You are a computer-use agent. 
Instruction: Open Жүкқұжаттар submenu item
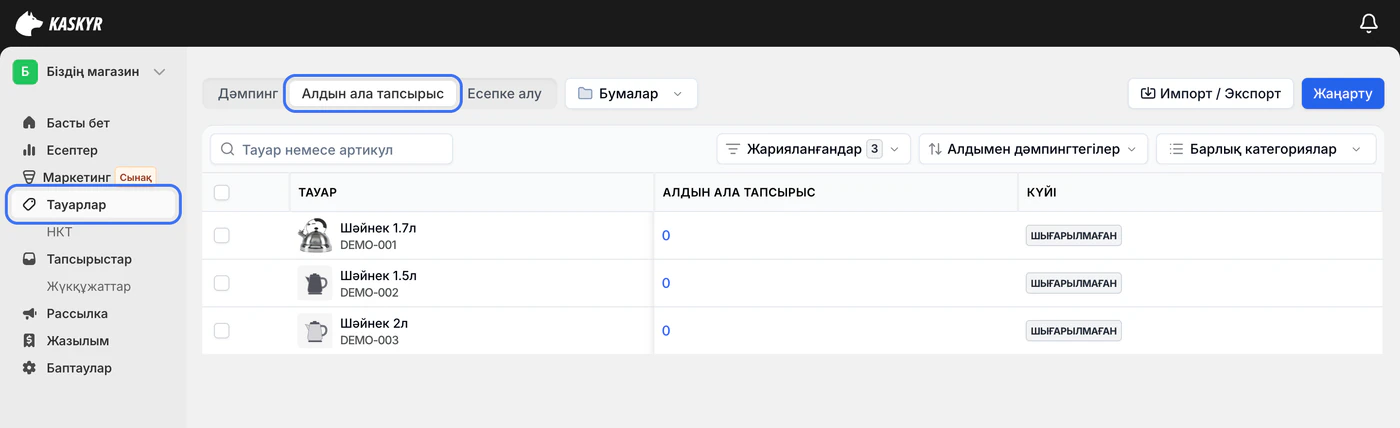[89, 286]
